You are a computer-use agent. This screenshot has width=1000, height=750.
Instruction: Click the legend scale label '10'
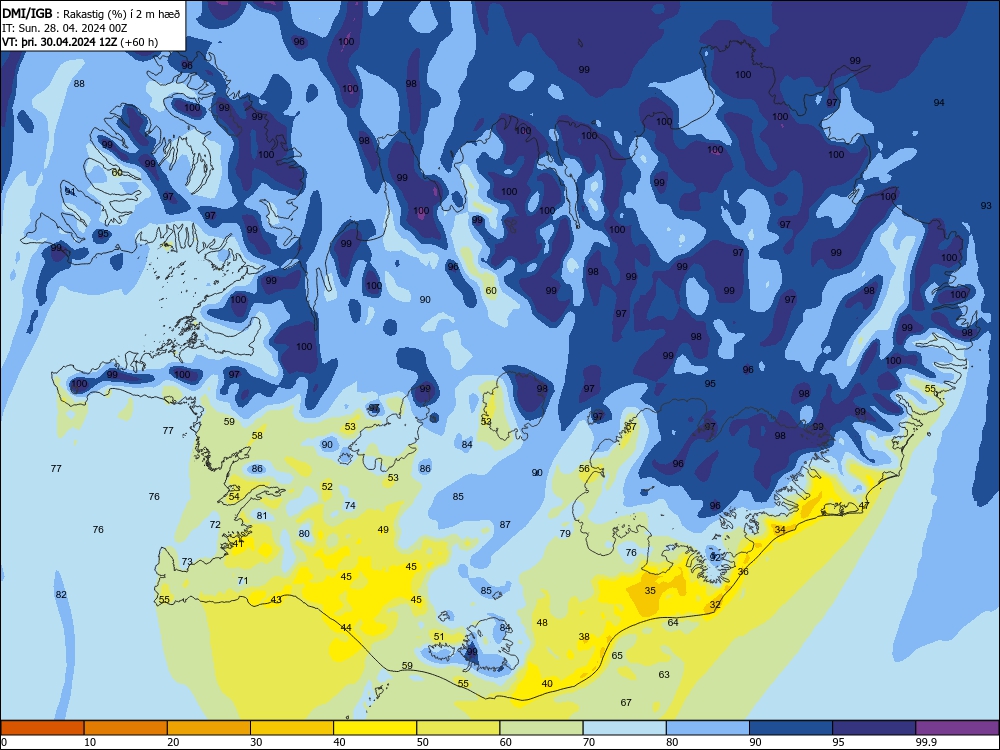click(90, 742)
